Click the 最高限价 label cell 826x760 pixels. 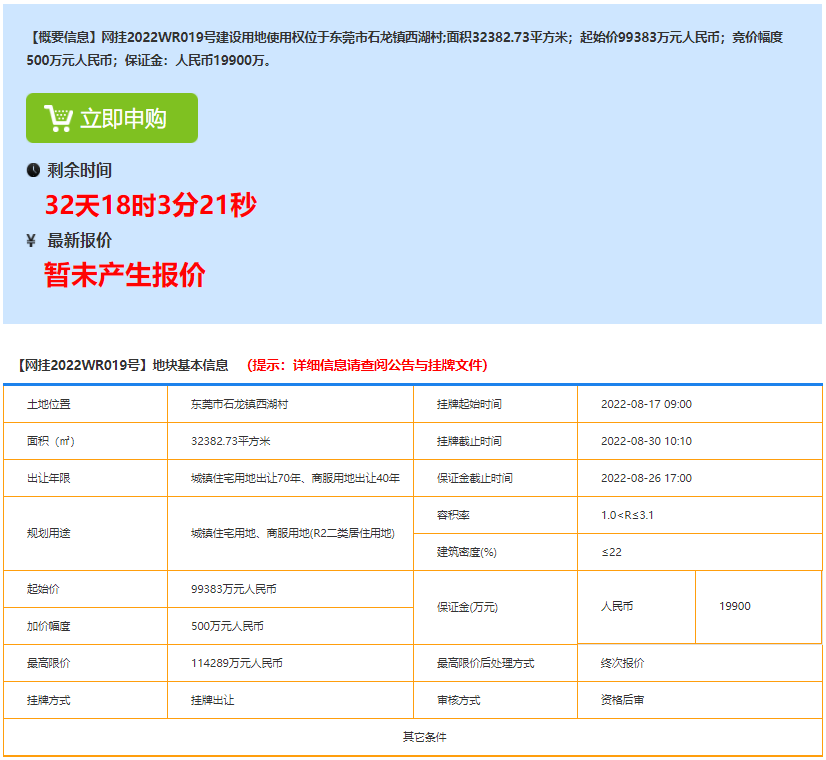(x=85, y=663)
